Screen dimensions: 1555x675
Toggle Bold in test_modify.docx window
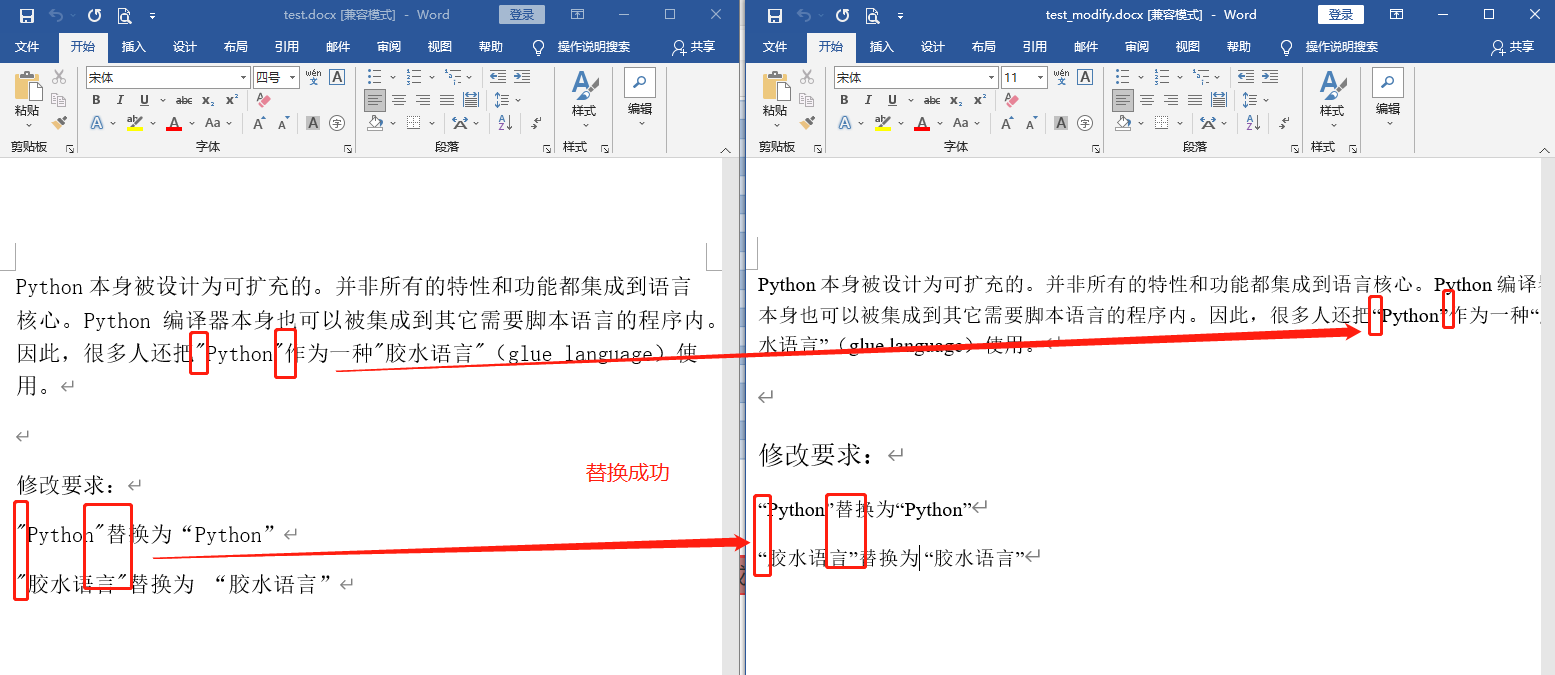(x=844, y=100)
